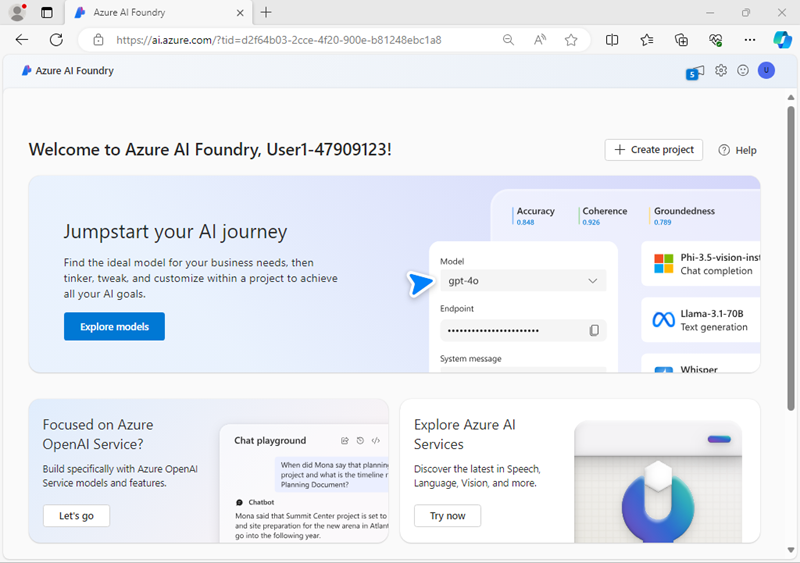Click the Create project button
Screen dimensions: 800x563
coord(654,150)
